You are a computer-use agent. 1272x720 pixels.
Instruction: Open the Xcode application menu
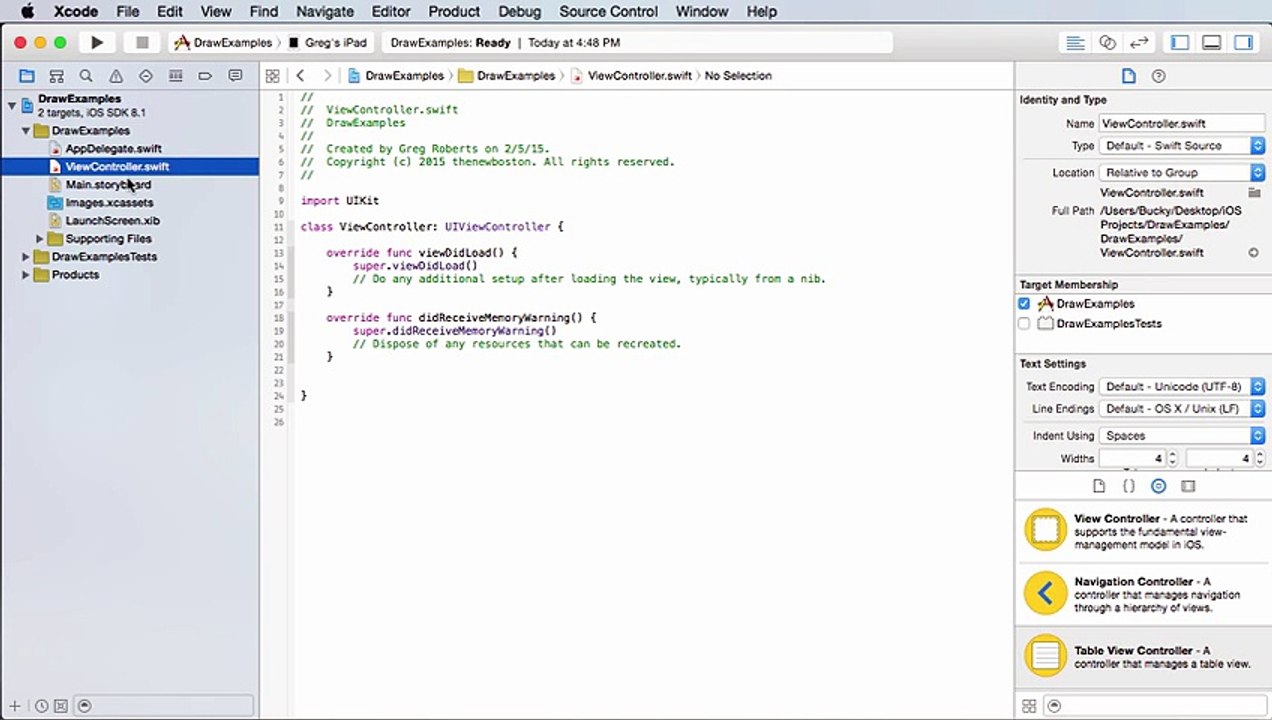tap(76, 12)
